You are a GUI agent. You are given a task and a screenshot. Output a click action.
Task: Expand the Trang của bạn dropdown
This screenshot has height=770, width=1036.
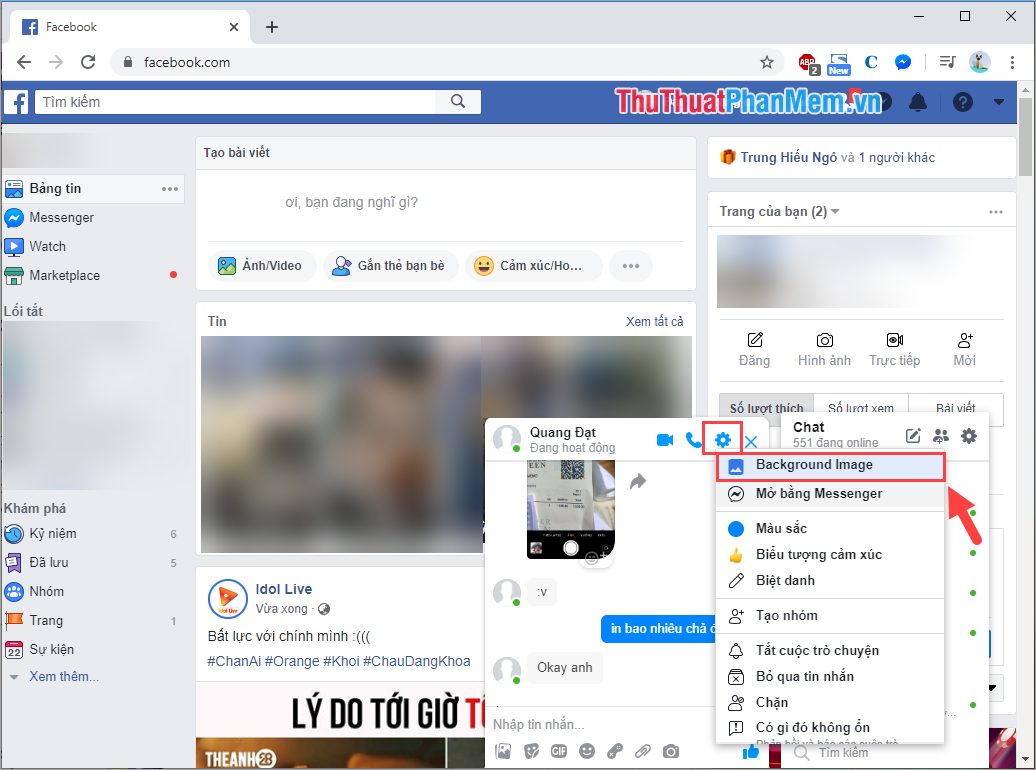[x=836, y=210]
